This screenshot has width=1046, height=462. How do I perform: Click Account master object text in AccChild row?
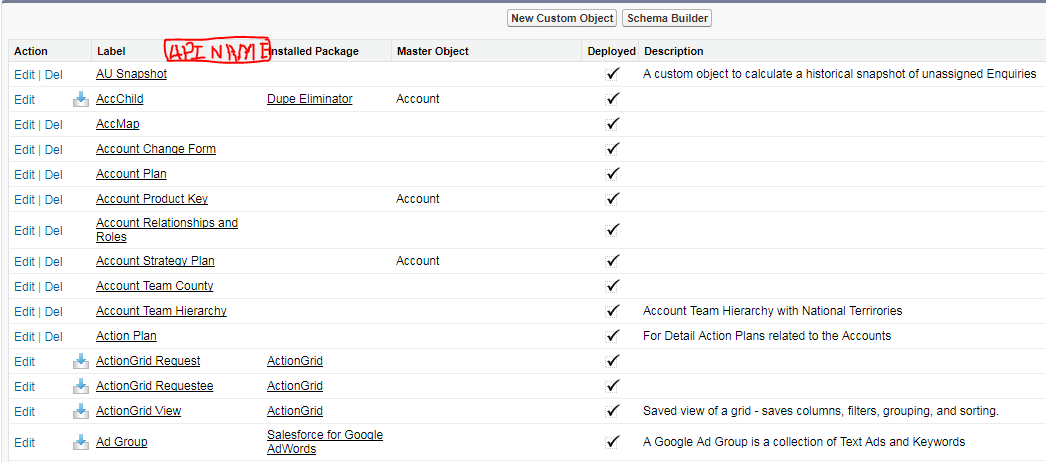point(418,99)
